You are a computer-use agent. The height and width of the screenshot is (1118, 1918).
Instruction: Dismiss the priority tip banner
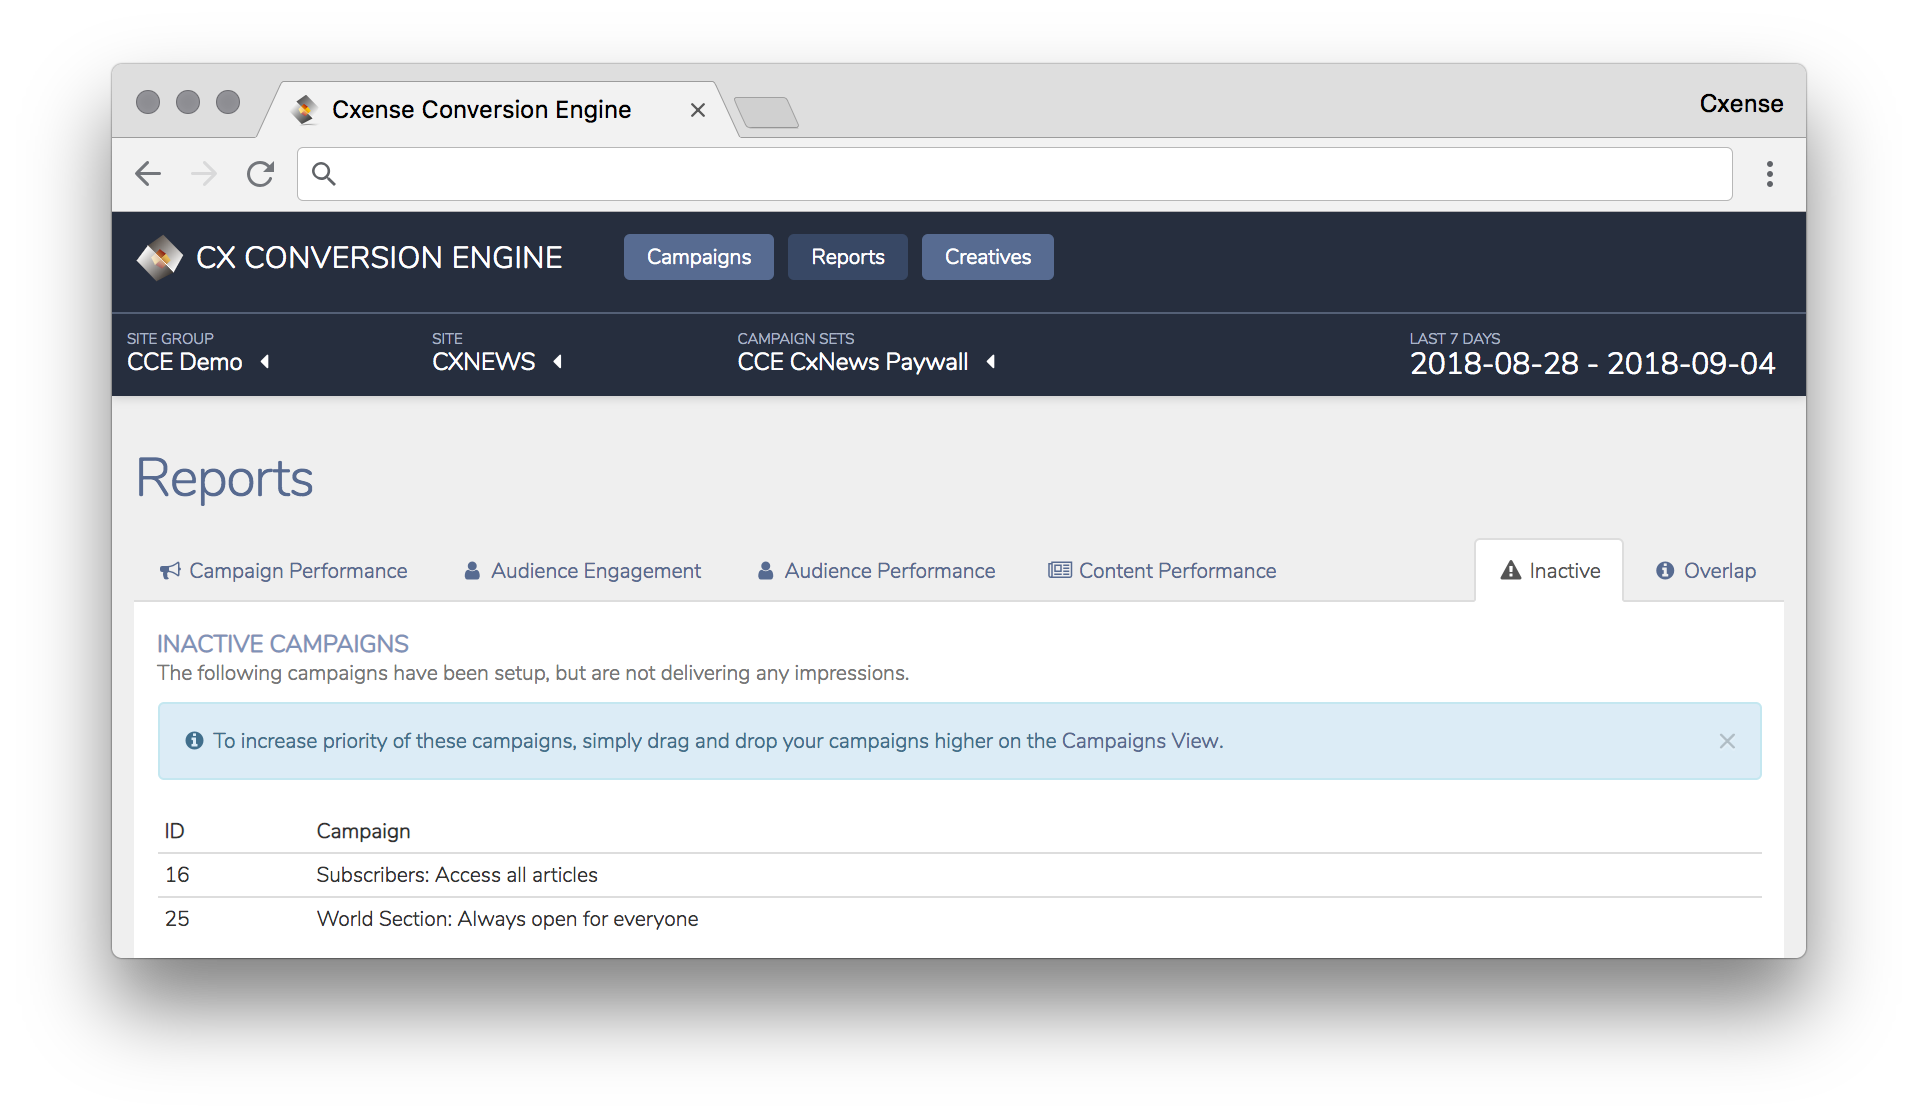tap(1727, 741)
